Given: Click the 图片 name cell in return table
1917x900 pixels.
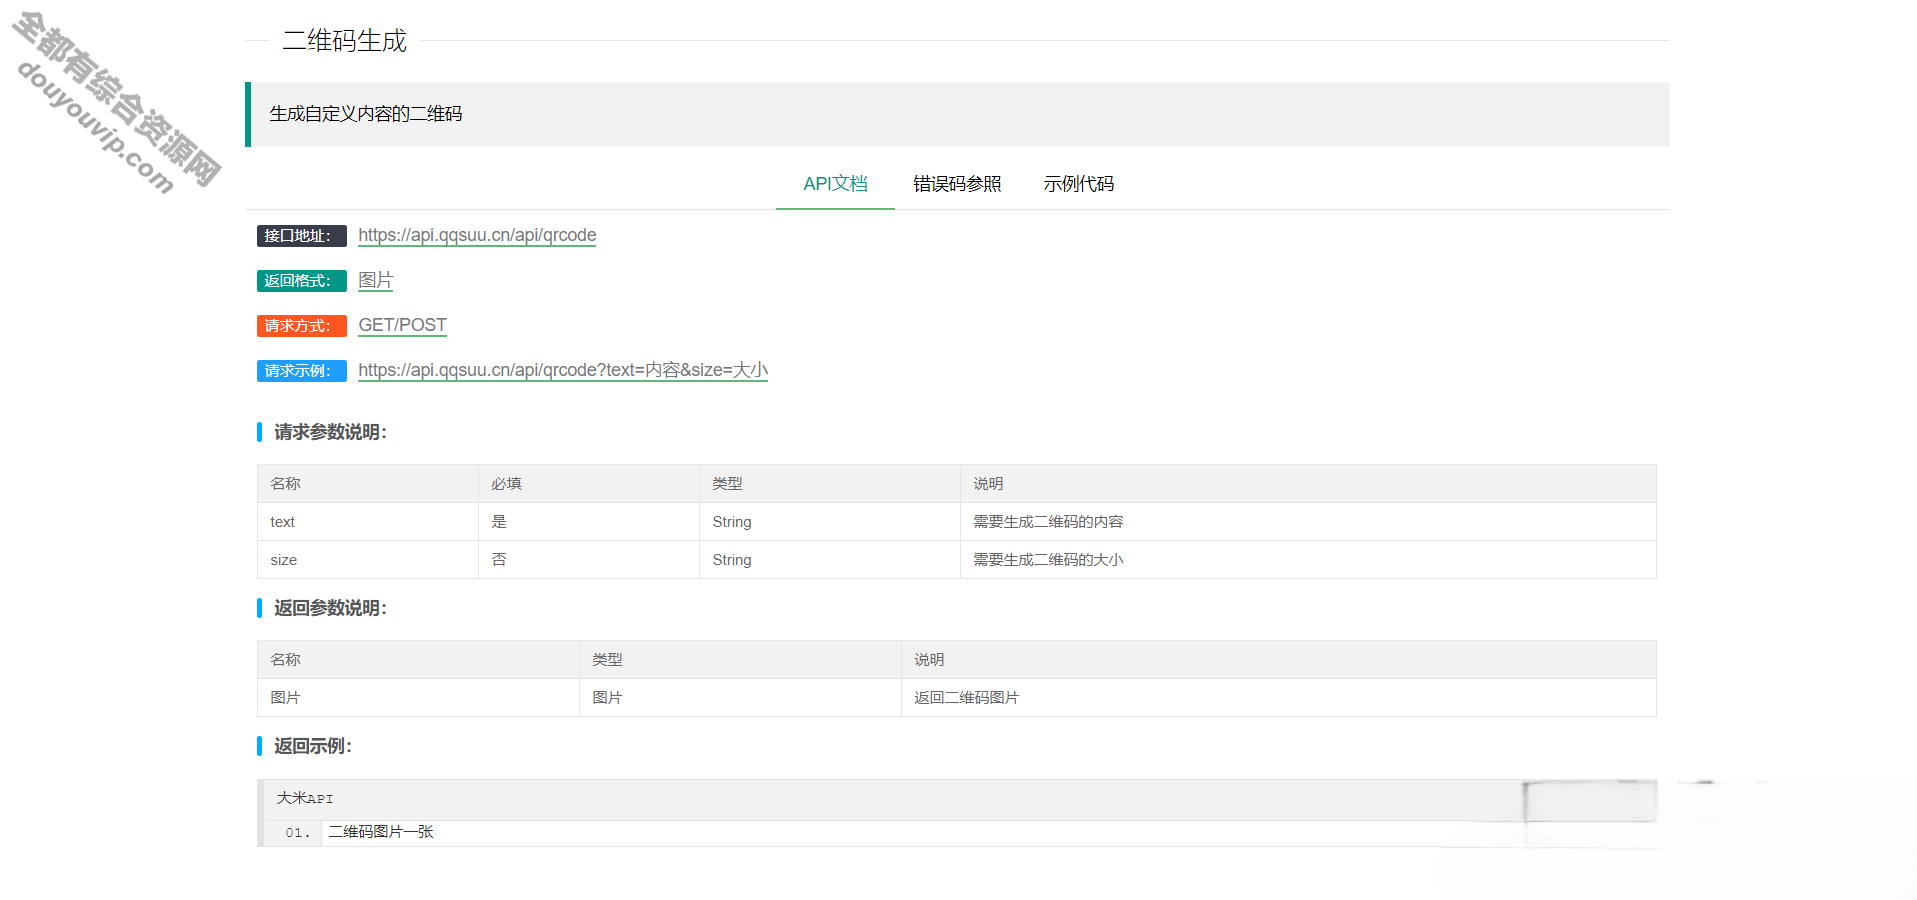Looking at the screenshot, I should click(419, 698).
